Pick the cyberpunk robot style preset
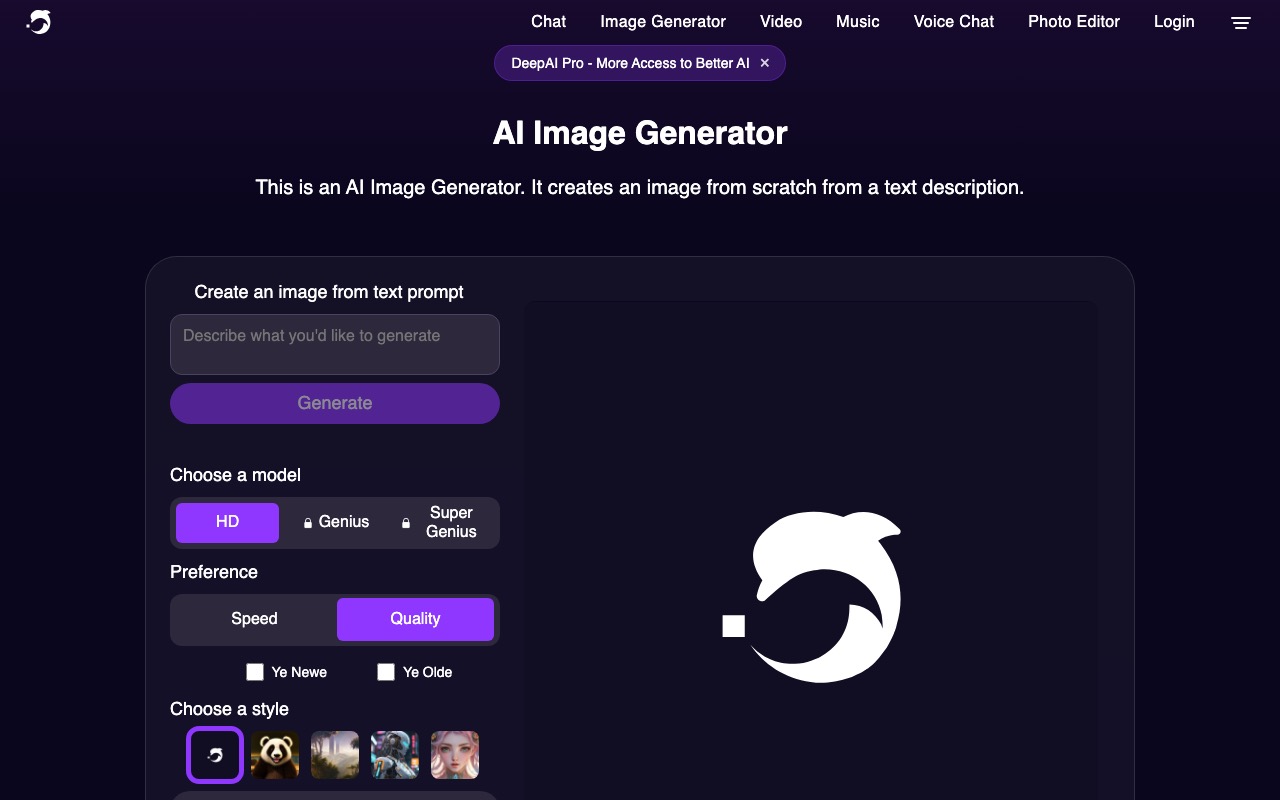 pos(394,755)
